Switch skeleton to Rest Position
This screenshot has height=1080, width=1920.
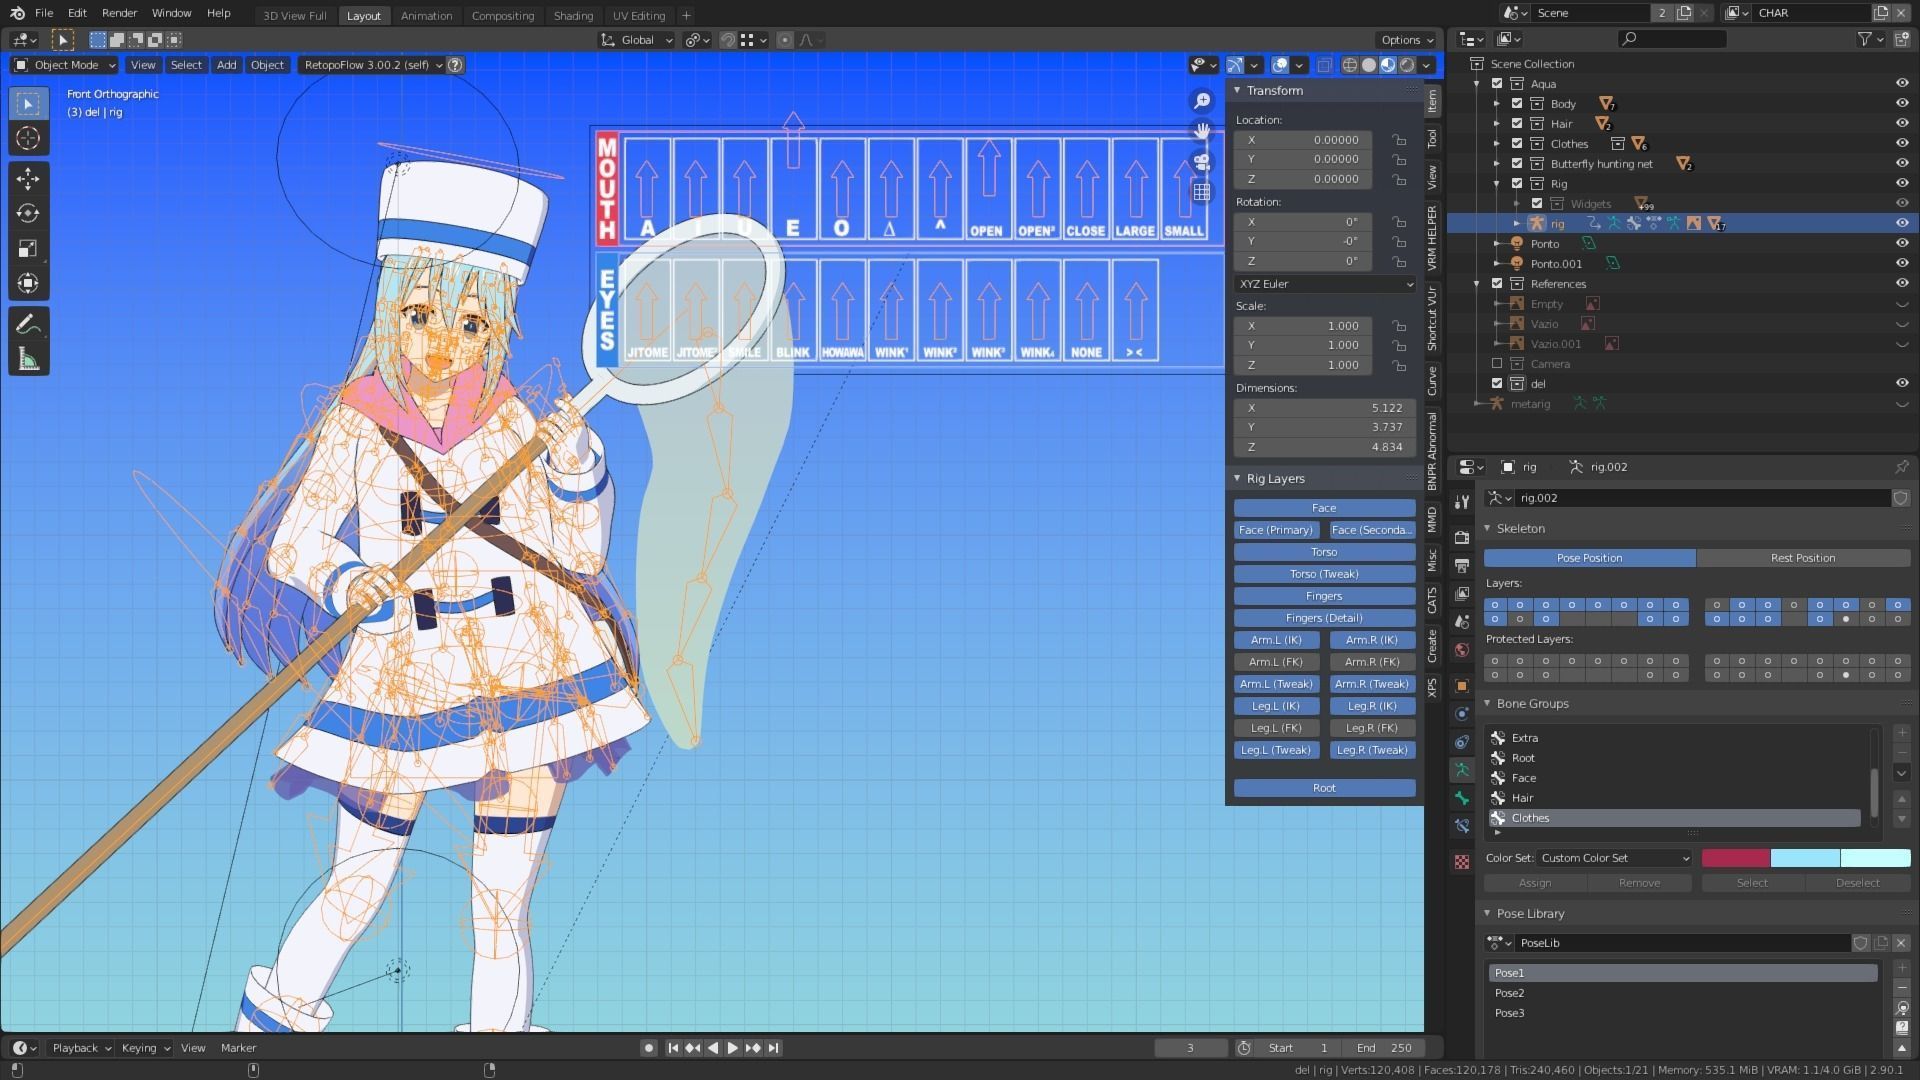click(1803, 558)
